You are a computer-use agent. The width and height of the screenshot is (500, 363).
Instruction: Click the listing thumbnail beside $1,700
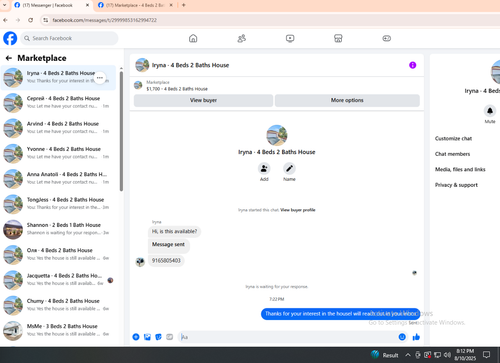point(138,85)
